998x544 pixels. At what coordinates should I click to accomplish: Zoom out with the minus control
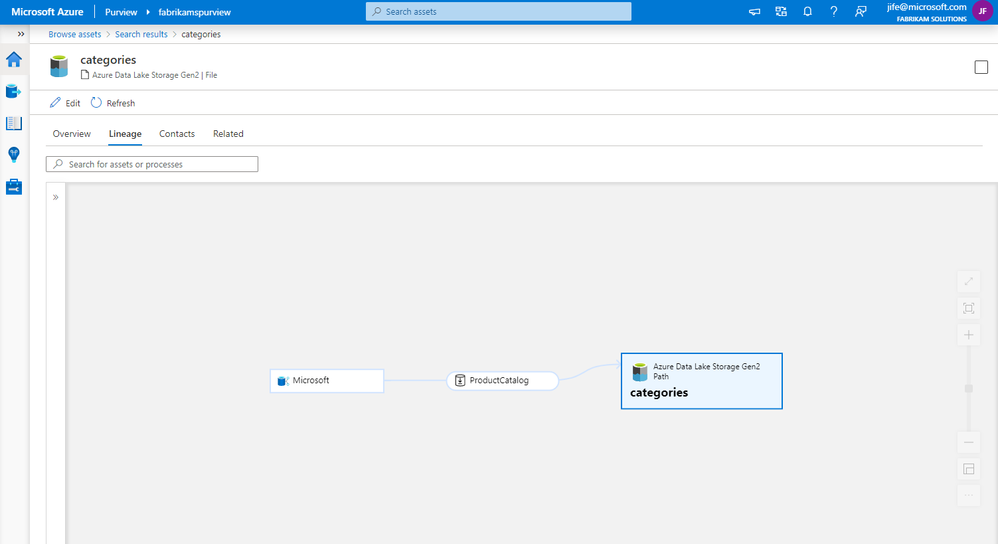tap(969, 442)
